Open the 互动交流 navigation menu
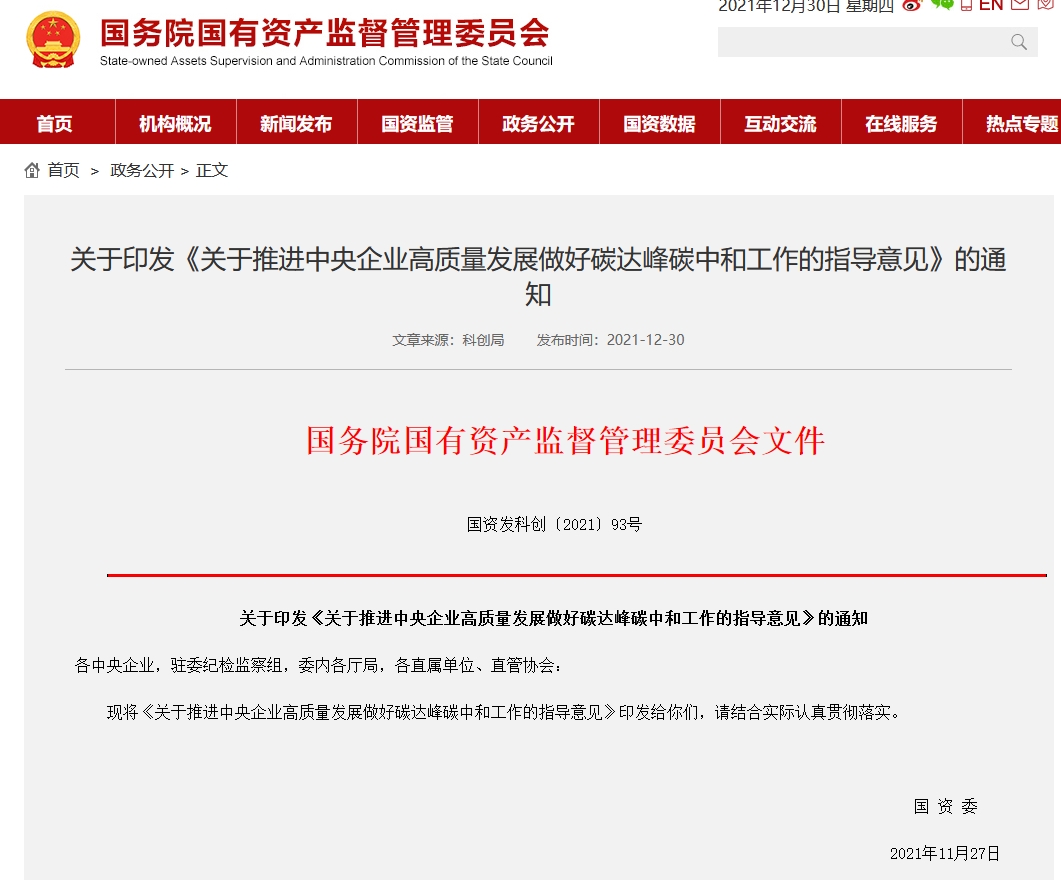1061x880 pixels. 780,124
